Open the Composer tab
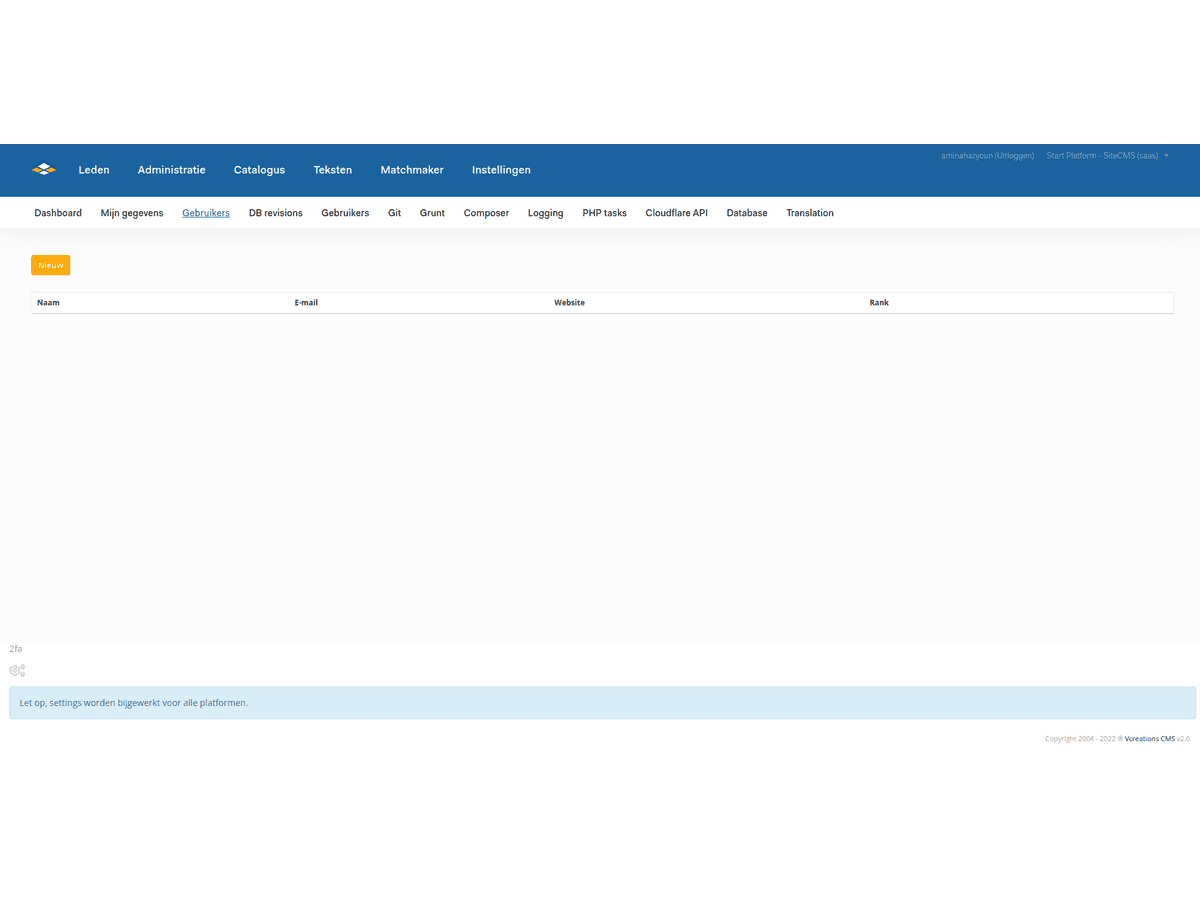This screenshot has height=900, width=1200. [486, 213]
